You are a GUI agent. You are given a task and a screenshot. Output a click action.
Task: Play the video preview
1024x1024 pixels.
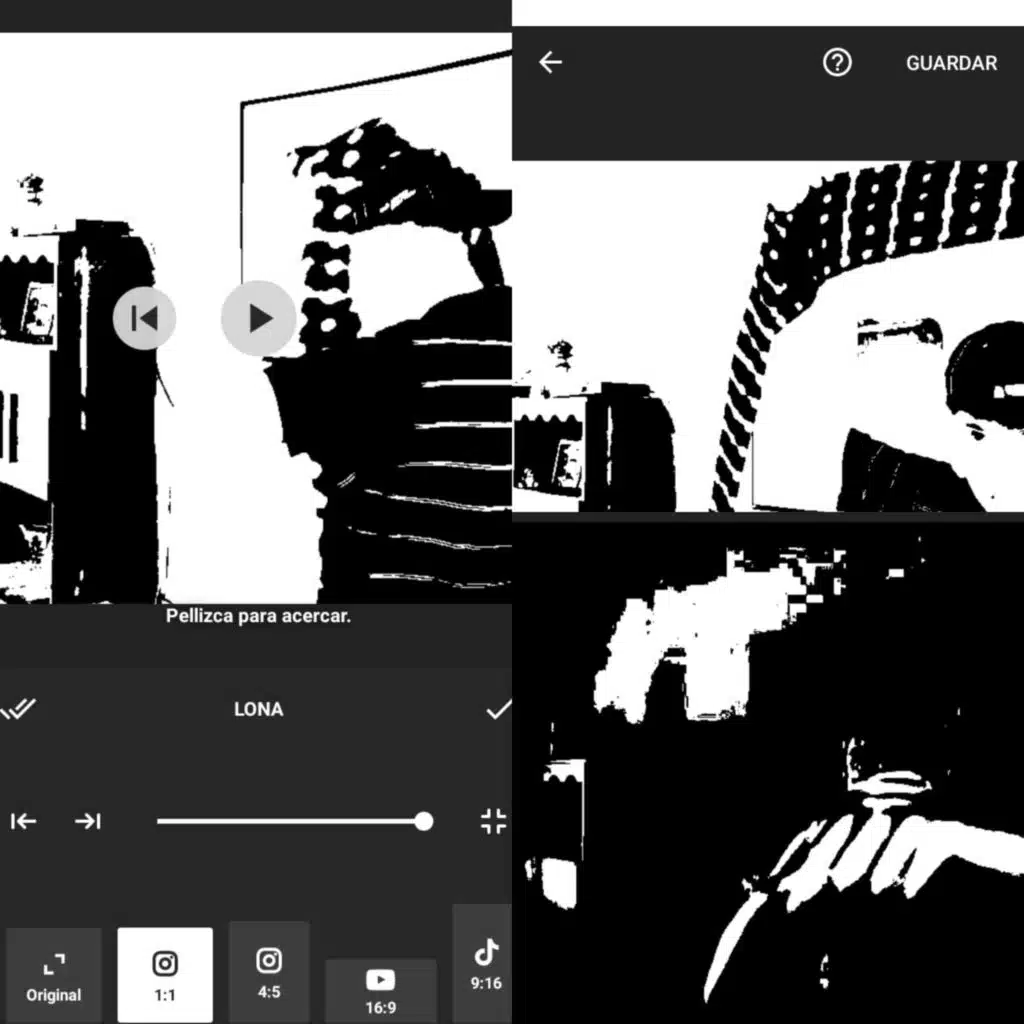259,318
